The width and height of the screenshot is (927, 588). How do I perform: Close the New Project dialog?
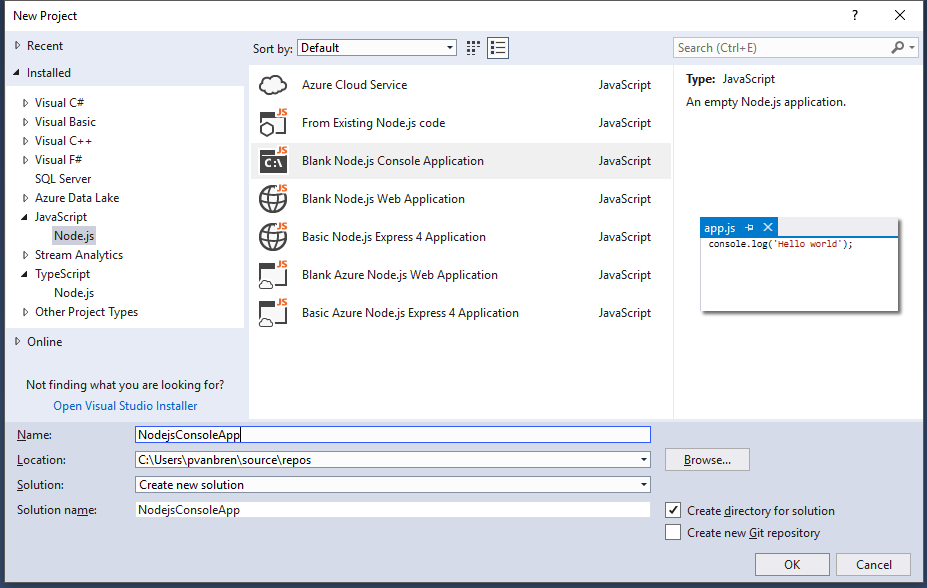coord(900,15)
